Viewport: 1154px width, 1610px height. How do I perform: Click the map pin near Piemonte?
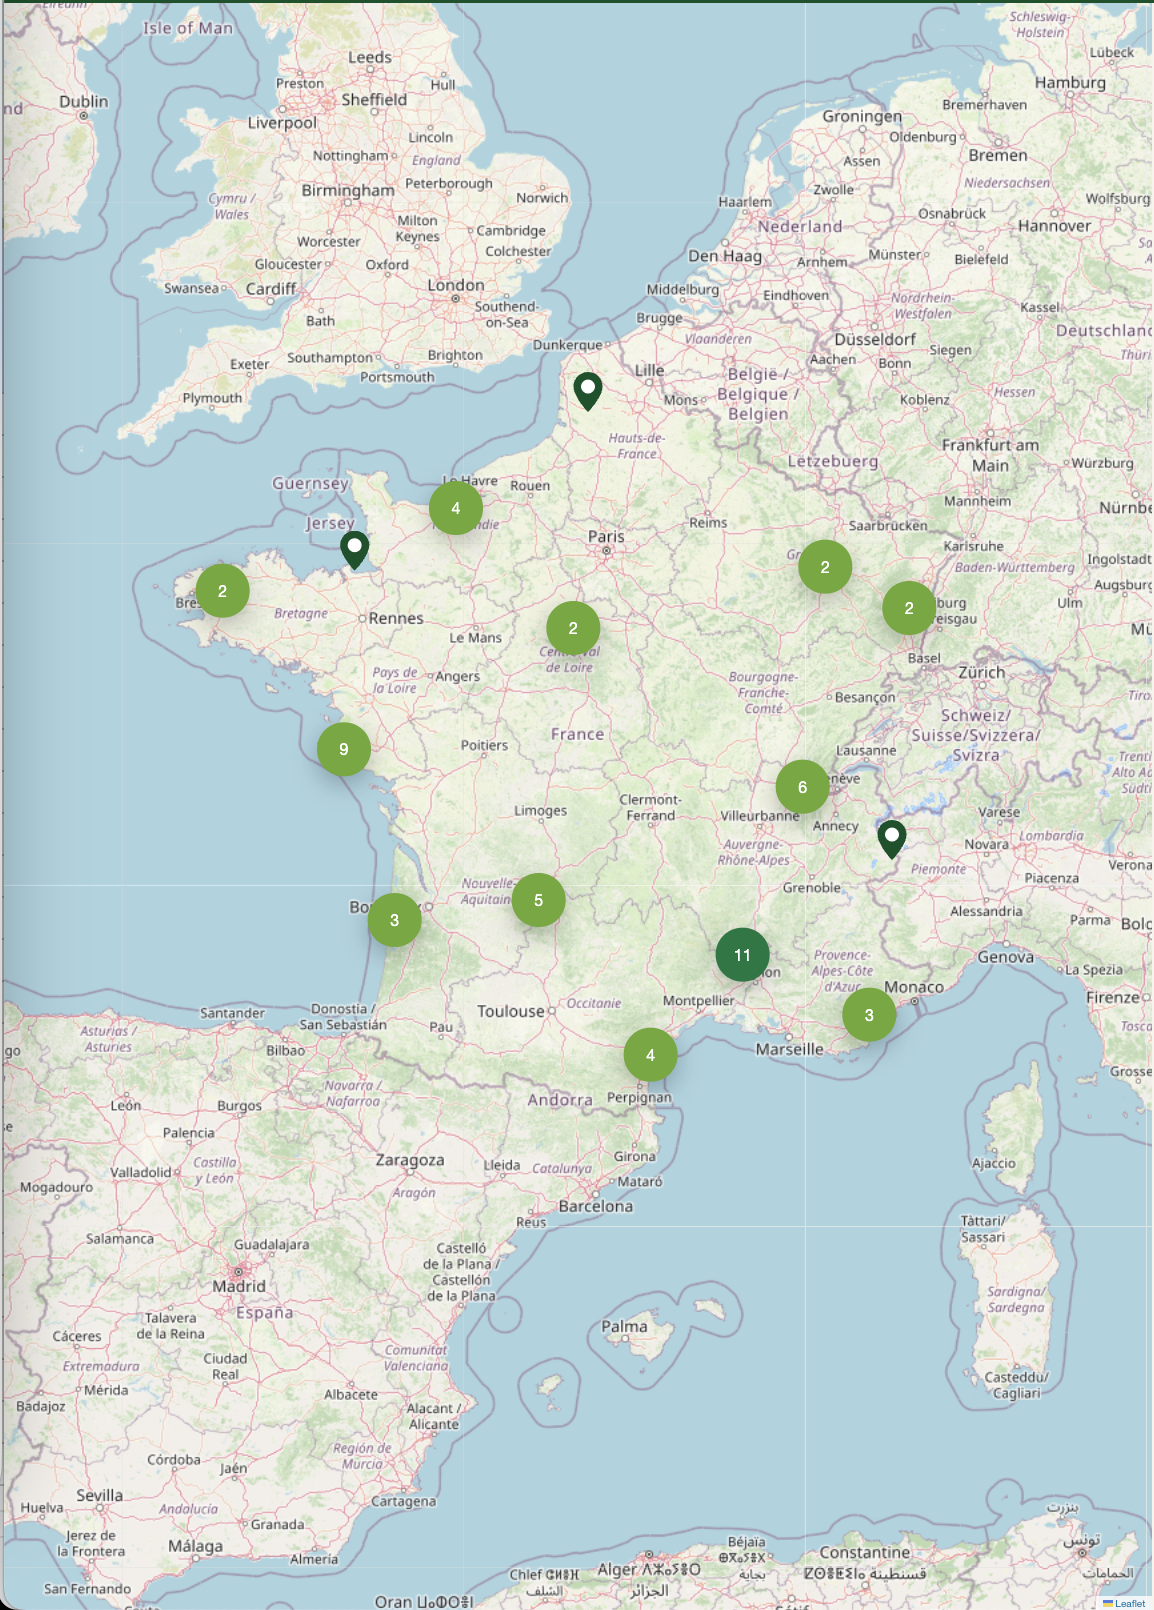coord(891,838)
